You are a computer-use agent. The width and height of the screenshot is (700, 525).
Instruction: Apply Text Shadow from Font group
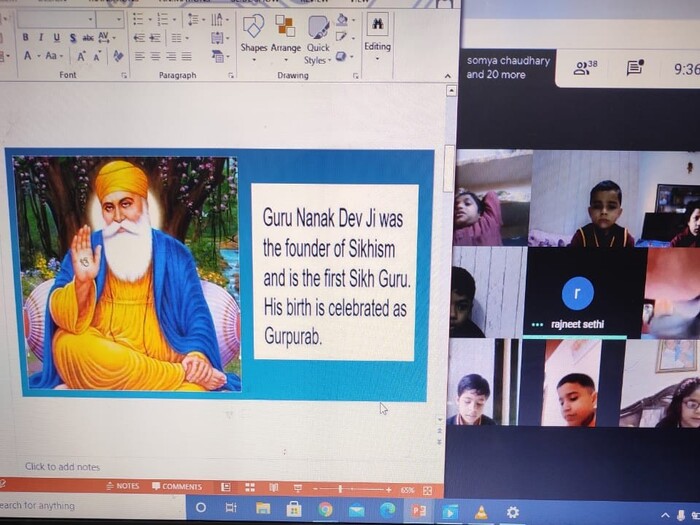click(73, 38)
